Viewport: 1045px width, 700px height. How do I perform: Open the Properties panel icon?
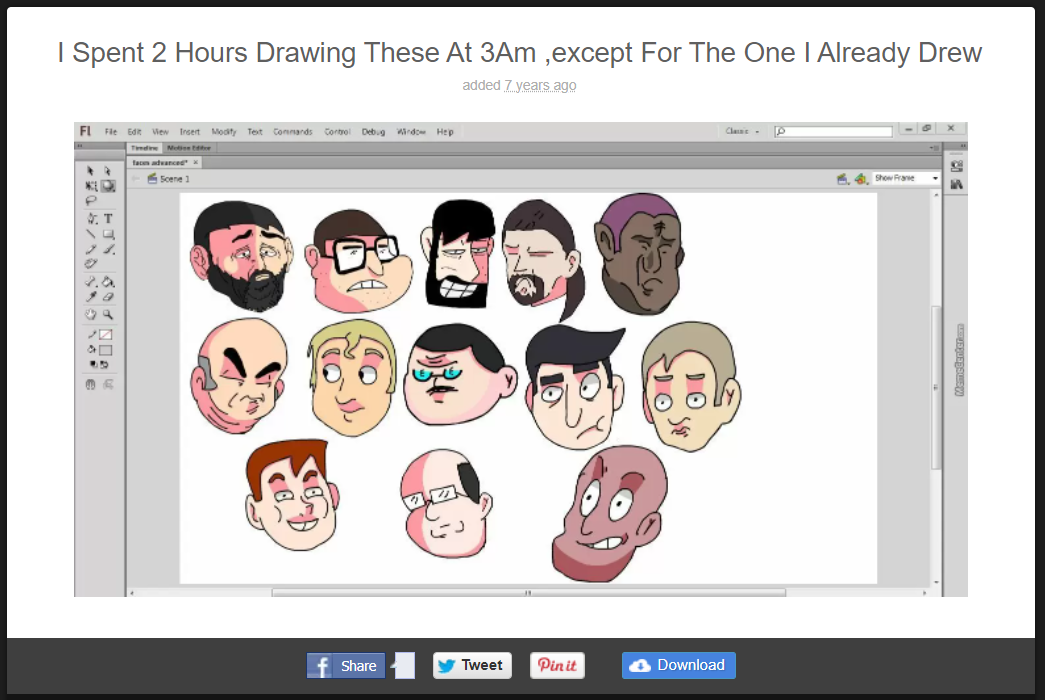click(x=957, y=166)
